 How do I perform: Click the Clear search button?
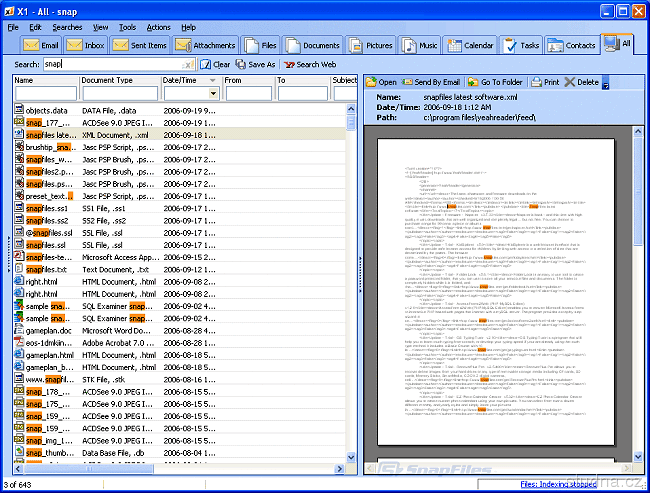214,64
